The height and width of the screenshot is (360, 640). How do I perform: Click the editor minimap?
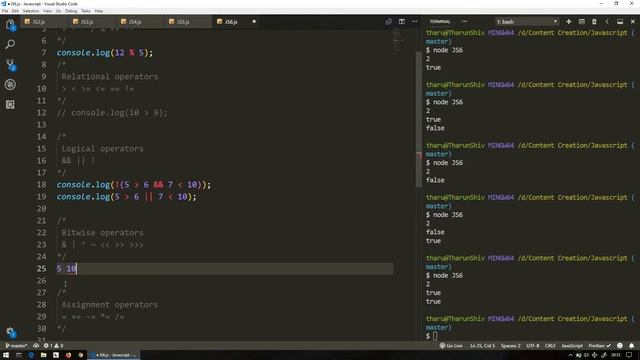(x=399, y=40)
